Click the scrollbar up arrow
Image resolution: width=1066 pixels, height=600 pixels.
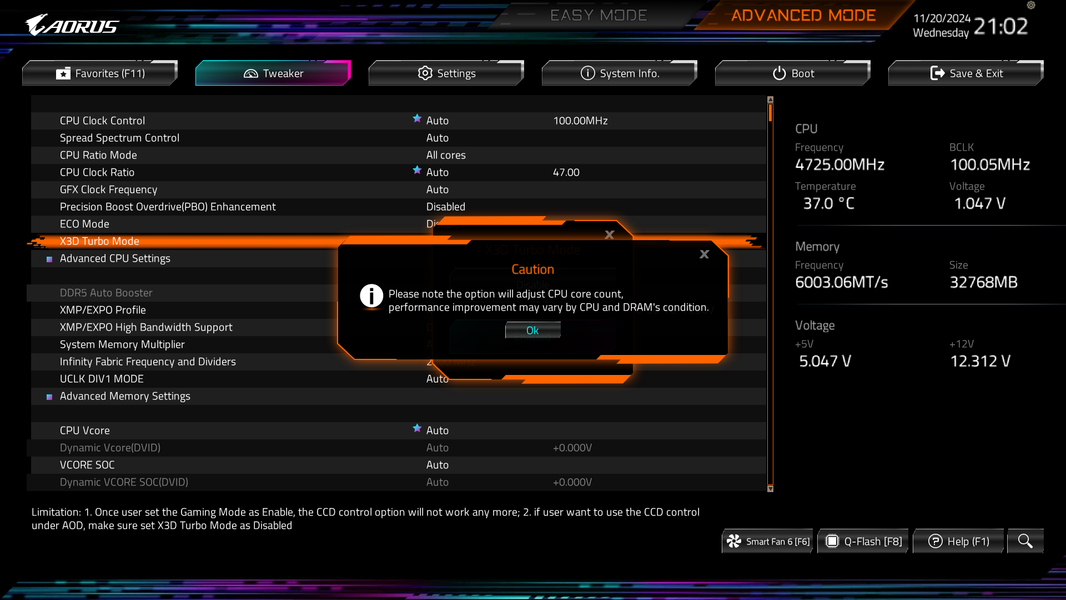coord(770,100)
